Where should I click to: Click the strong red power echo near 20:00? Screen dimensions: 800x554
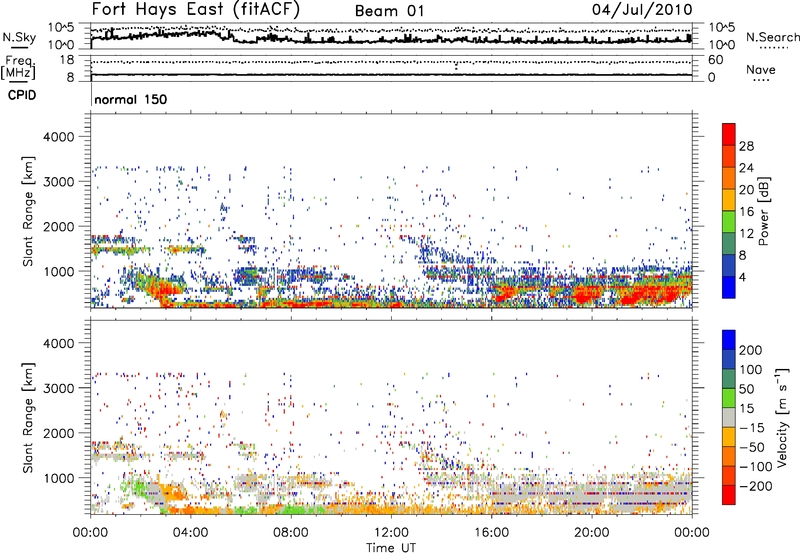[x=587, y=294]
